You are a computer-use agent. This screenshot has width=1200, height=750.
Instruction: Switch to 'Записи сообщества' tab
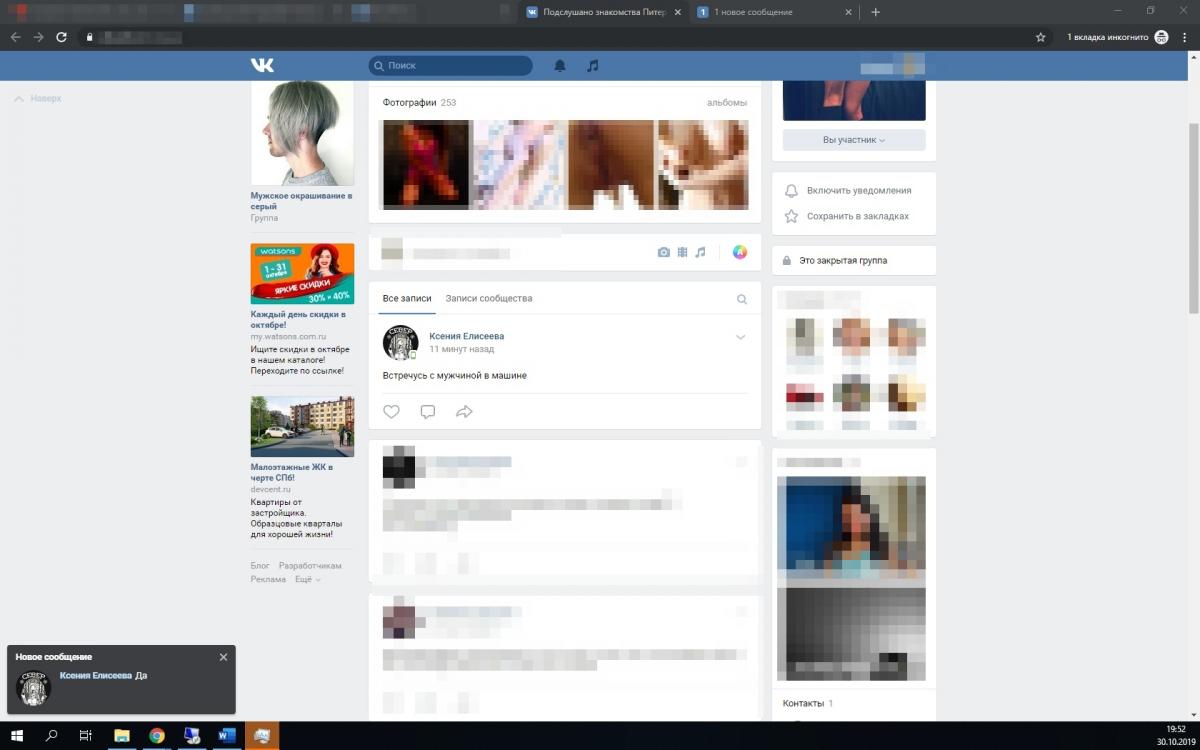pyautogui.click(x=489, y=298)
